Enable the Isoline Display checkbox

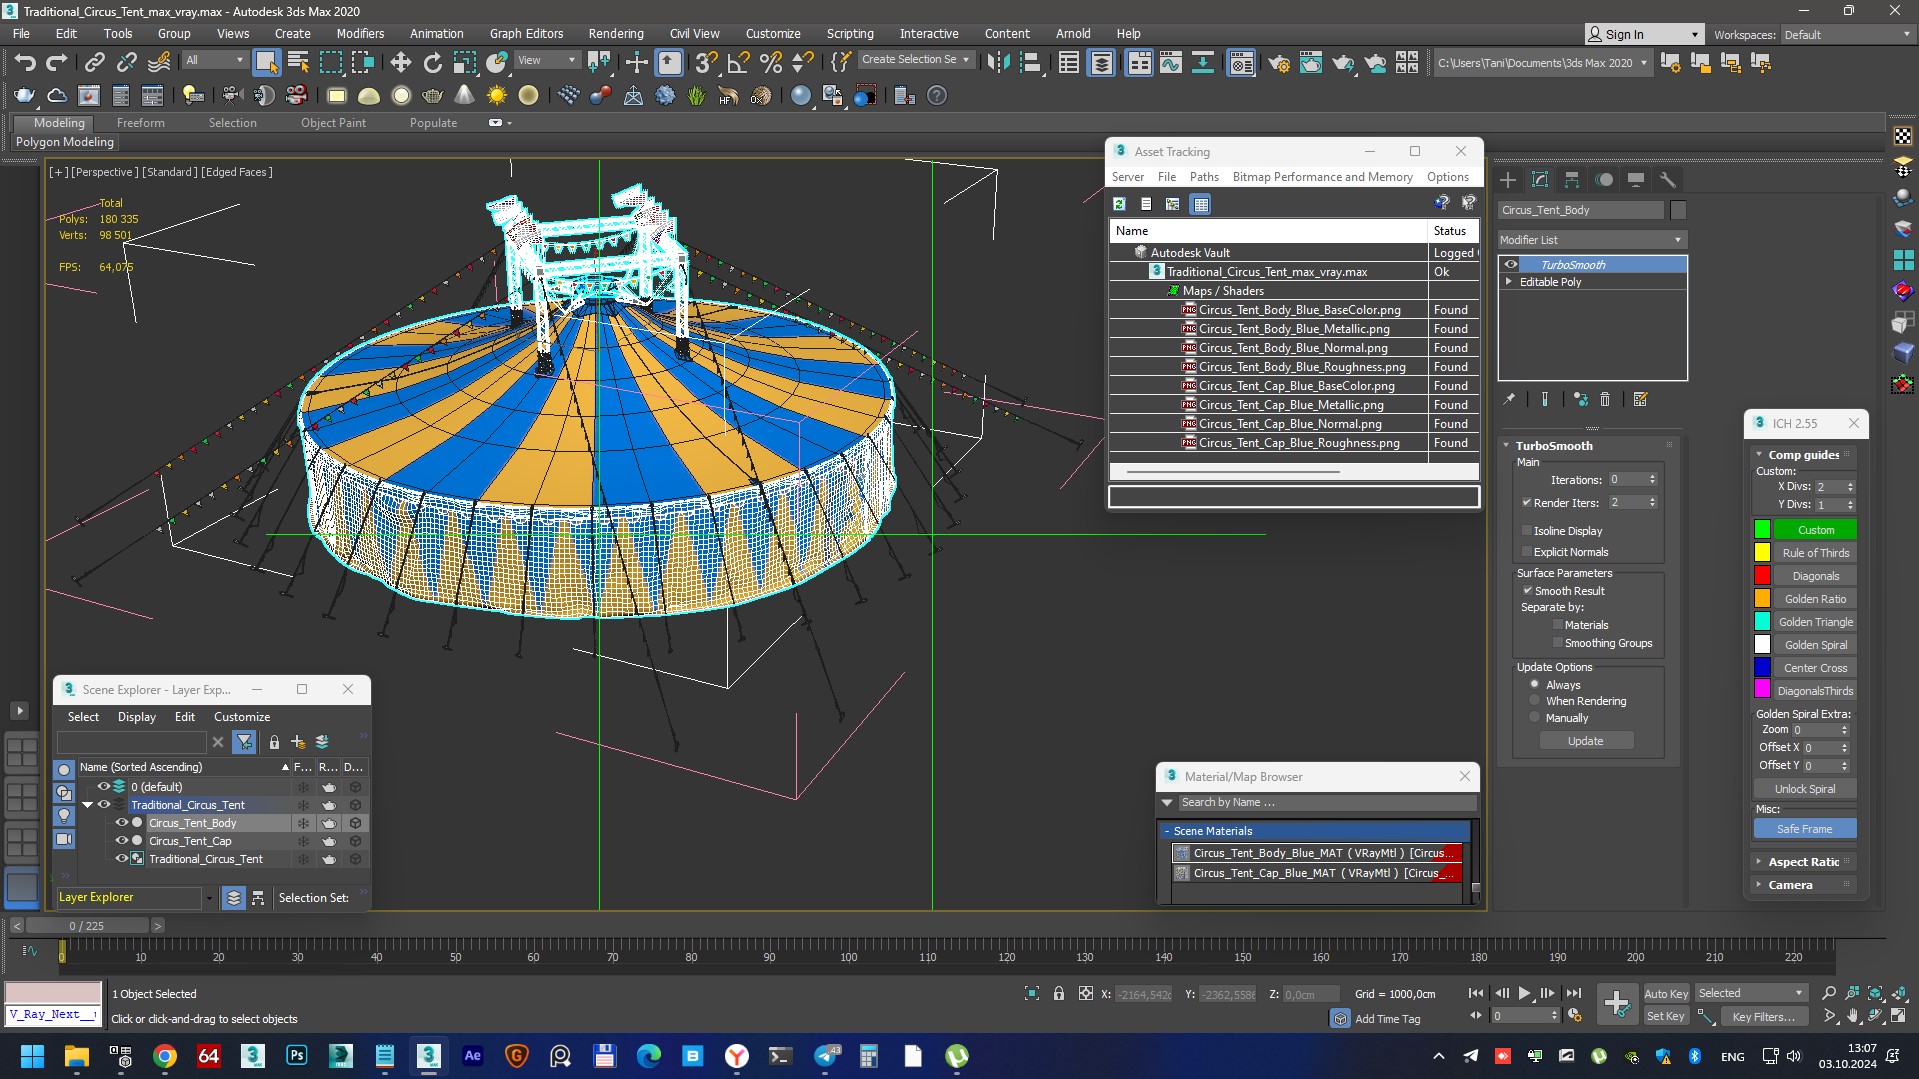click(x=1527, y=531)
